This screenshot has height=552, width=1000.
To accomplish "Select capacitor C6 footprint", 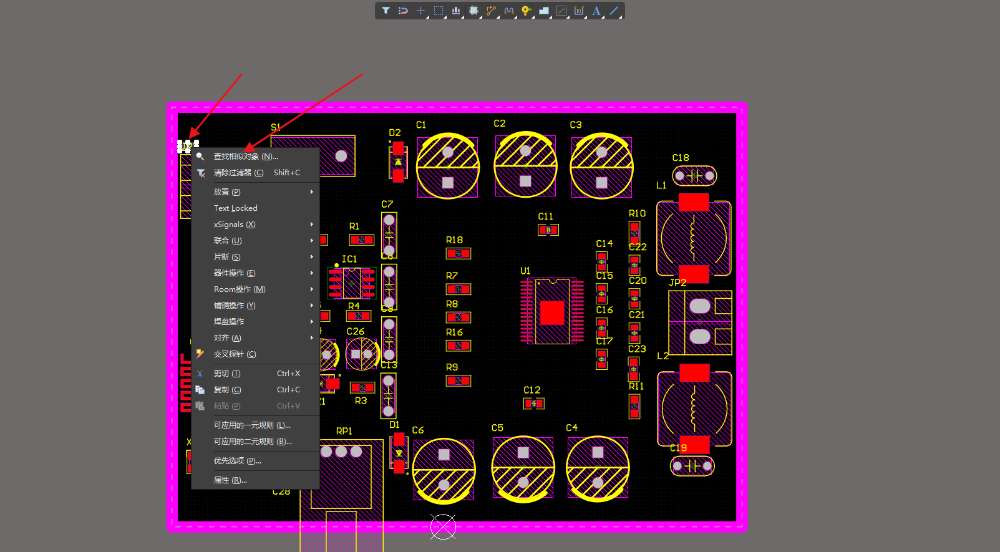I will tap(443, 470).
